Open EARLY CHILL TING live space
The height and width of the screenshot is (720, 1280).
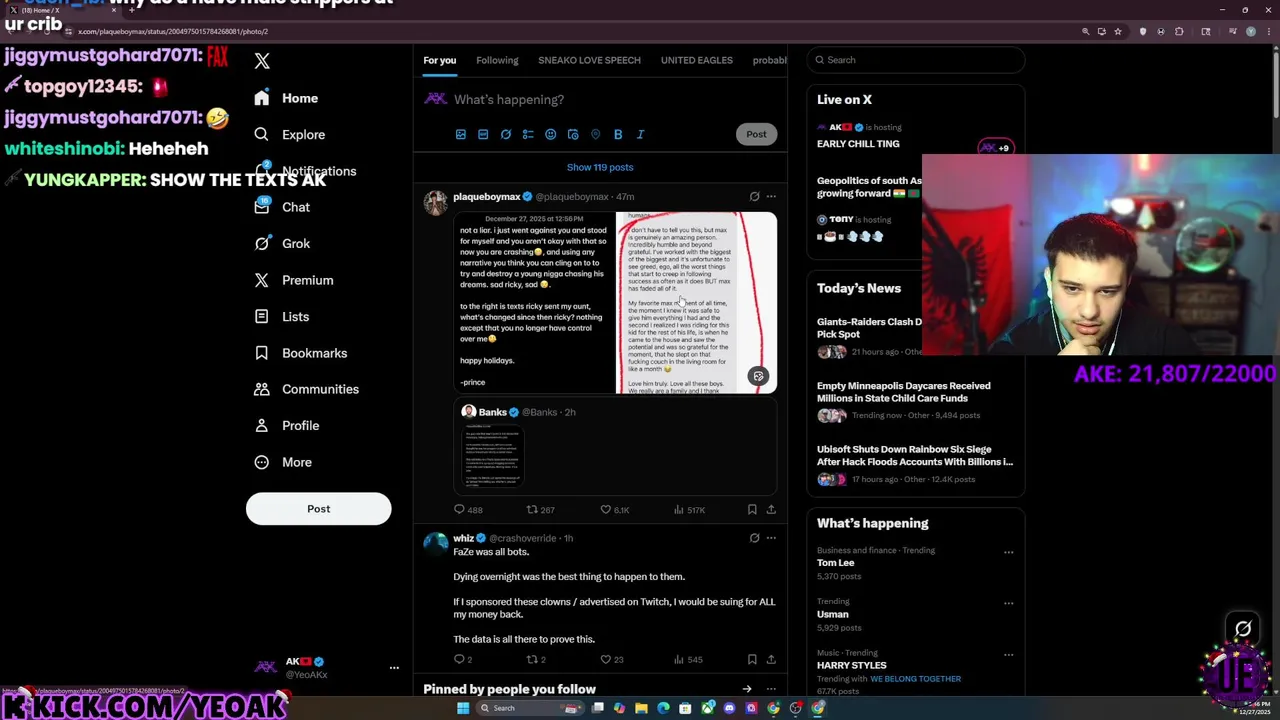point(858,144)
